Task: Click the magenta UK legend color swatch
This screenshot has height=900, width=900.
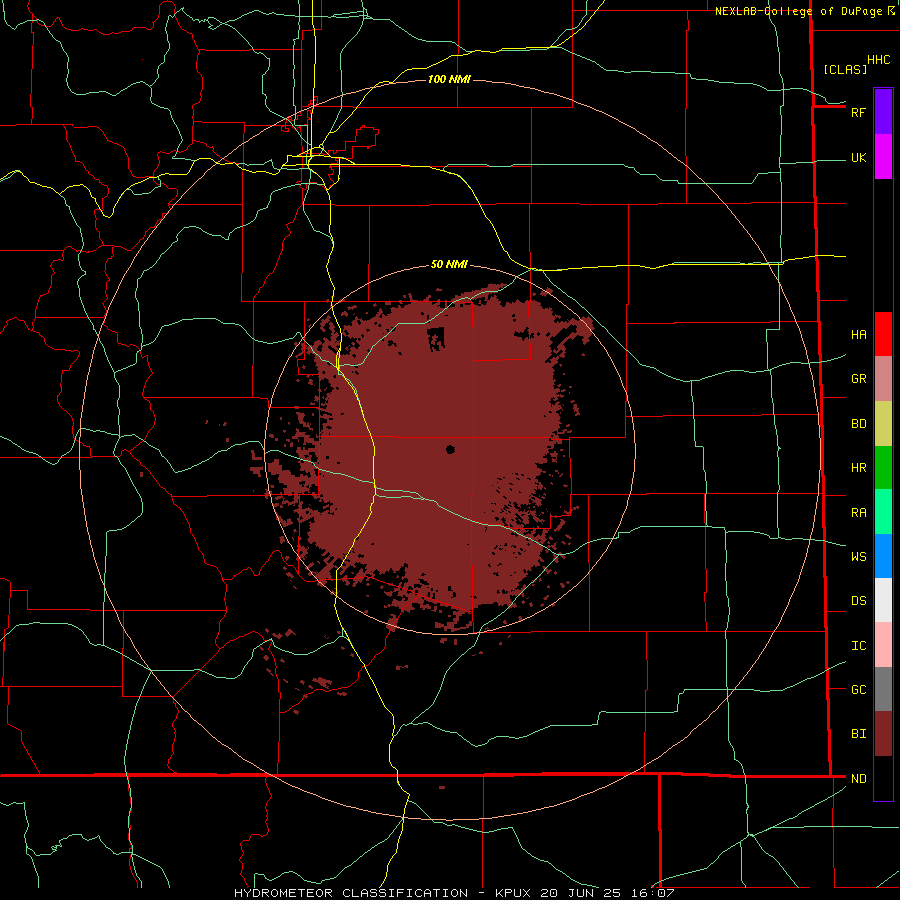Action: pyautogui.click(x=883, y=157)
